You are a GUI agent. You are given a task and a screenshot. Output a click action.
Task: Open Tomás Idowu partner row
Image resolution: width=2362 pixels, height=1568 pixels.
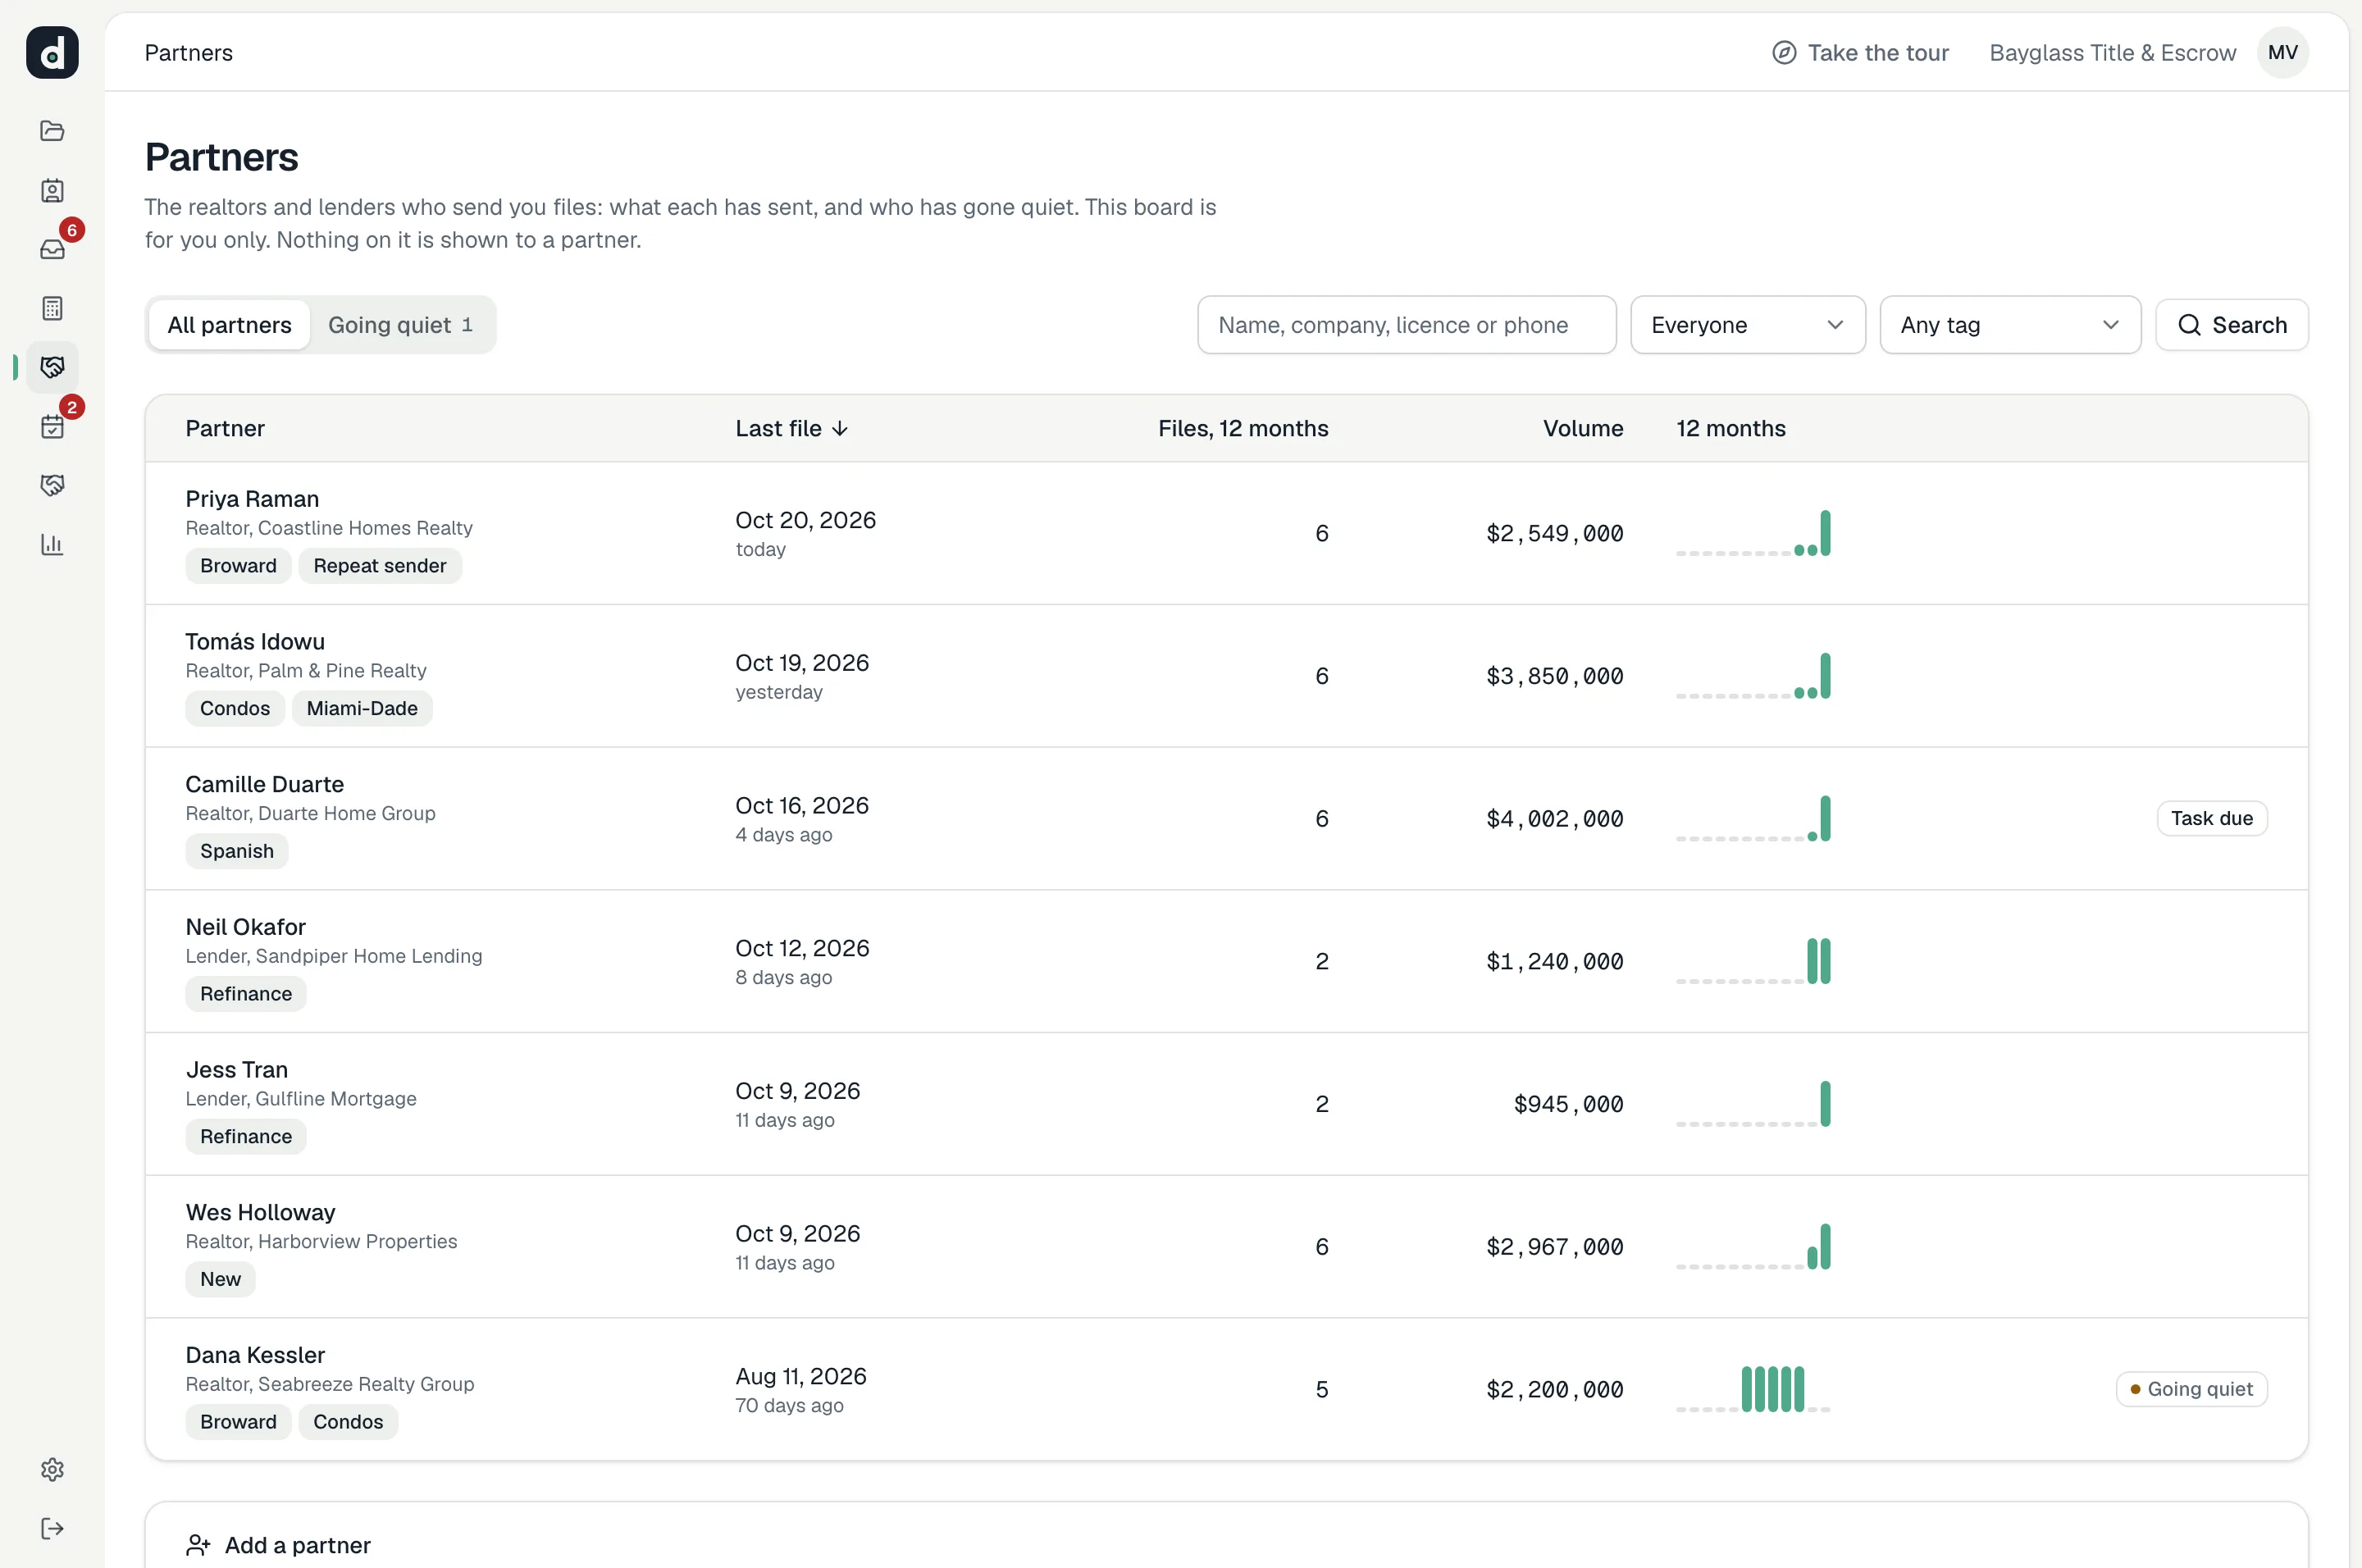pos(1226,676)
